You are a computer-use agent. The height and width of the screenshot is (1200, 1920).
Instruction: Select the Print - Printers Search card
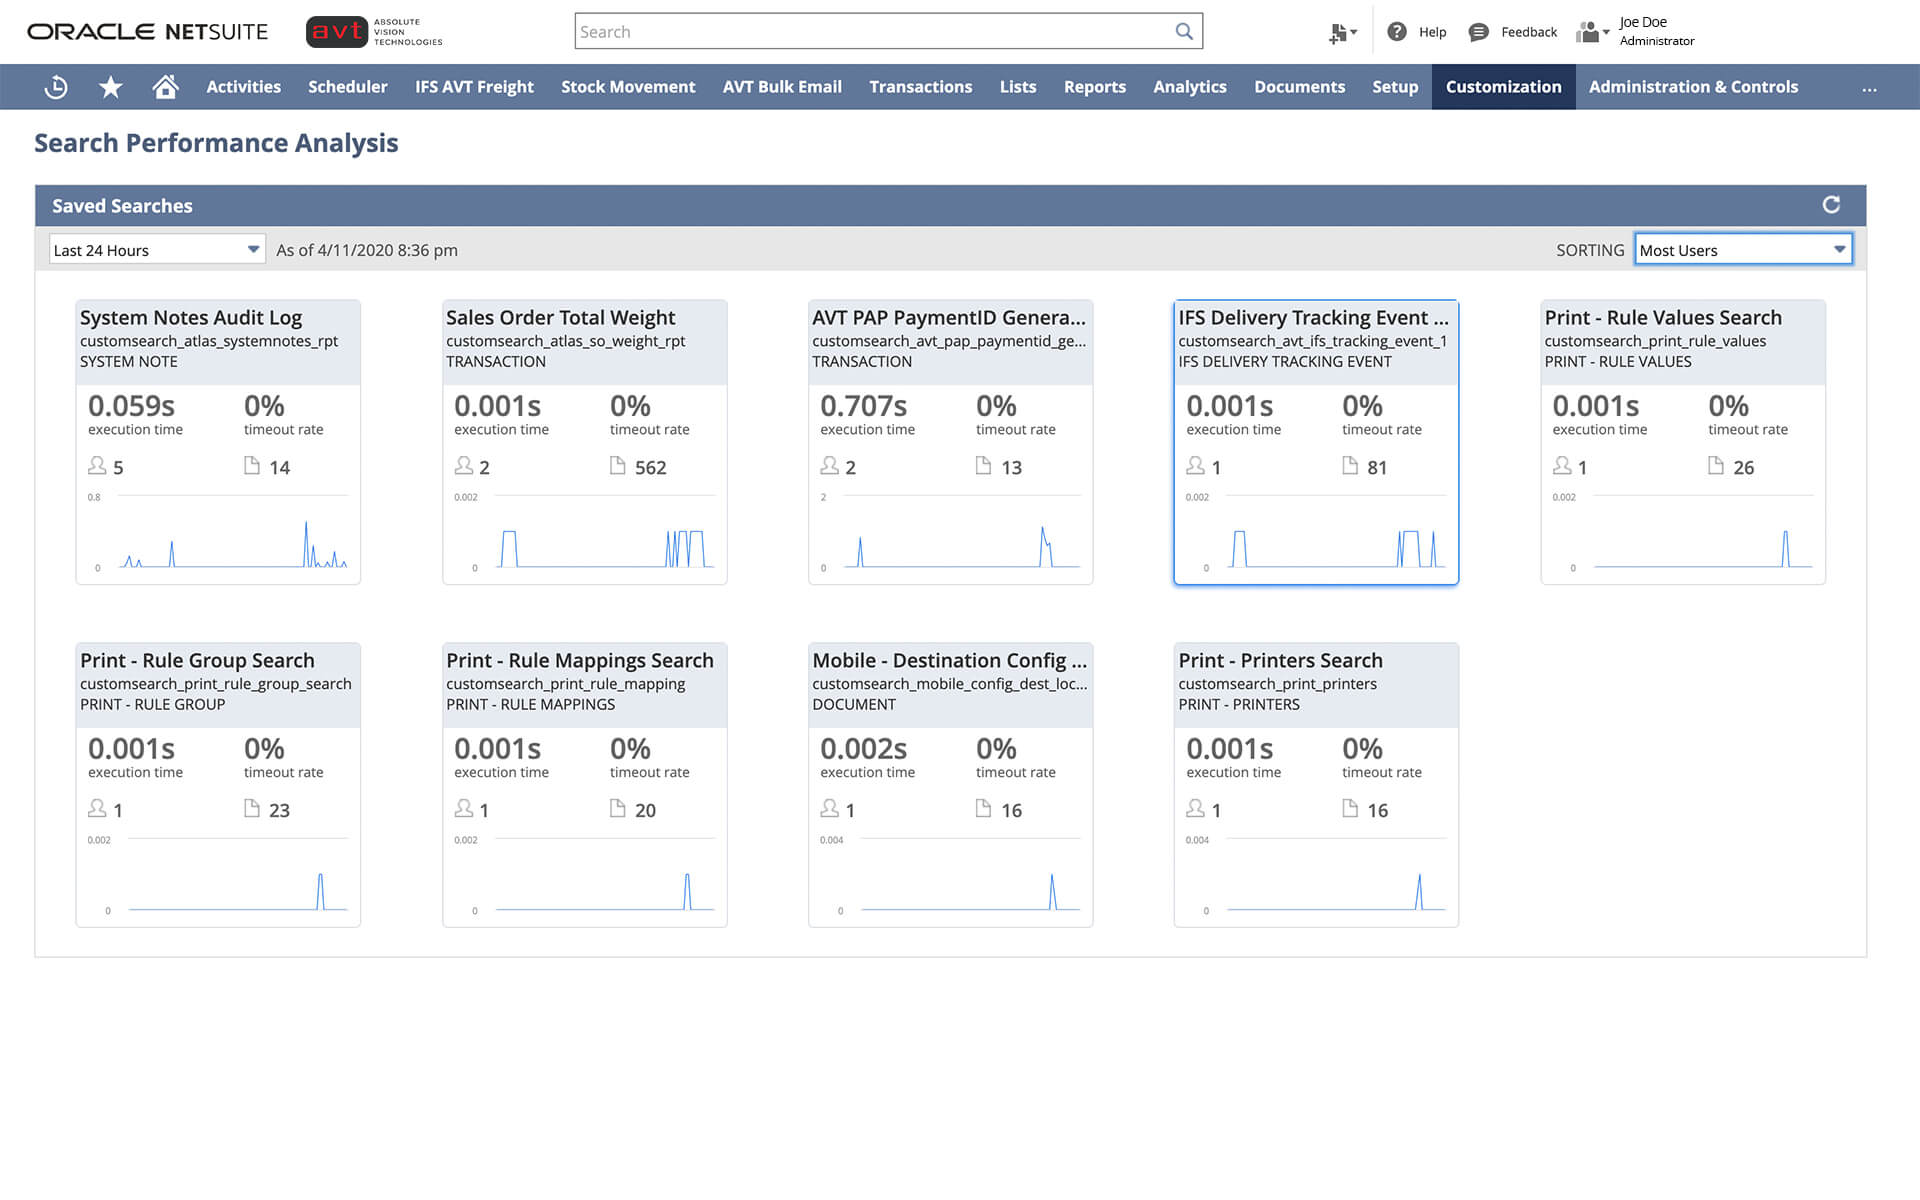(x=1316, y=784)
